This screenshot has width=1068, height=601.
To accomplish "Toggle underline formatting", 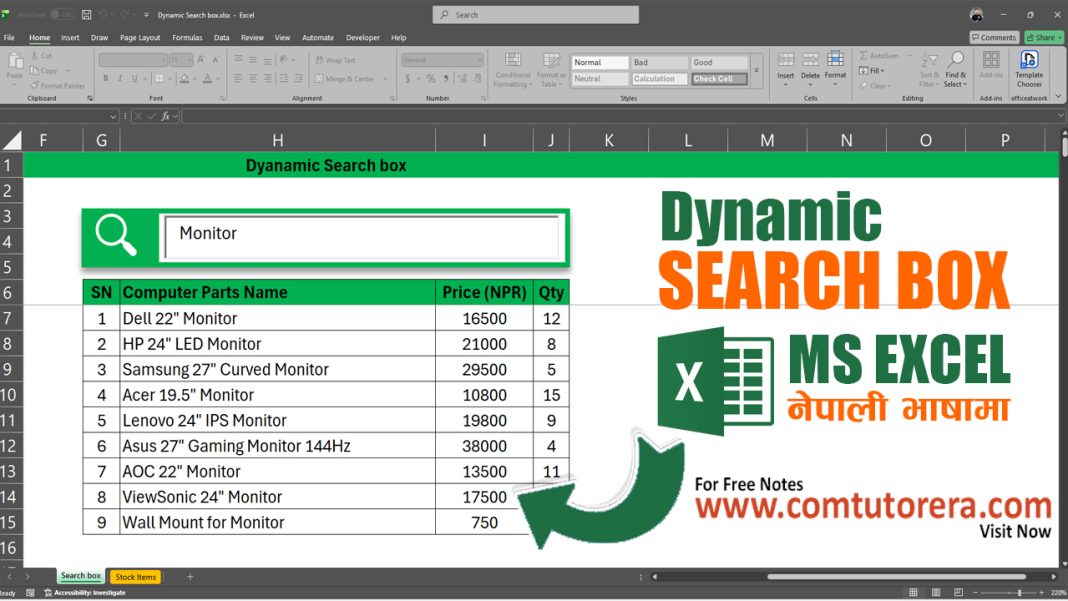I will click(x=133, y=78).
